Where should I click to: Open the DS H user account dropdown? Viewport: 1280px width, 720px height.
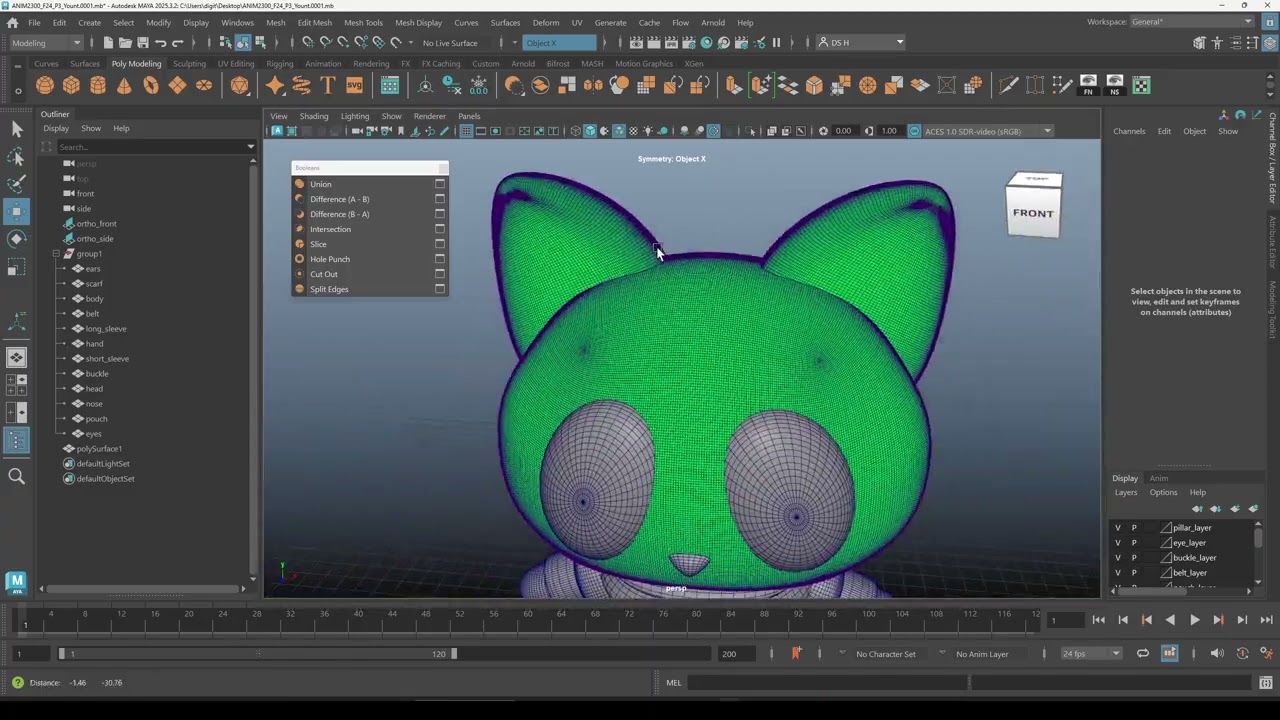tap(860, 42)
